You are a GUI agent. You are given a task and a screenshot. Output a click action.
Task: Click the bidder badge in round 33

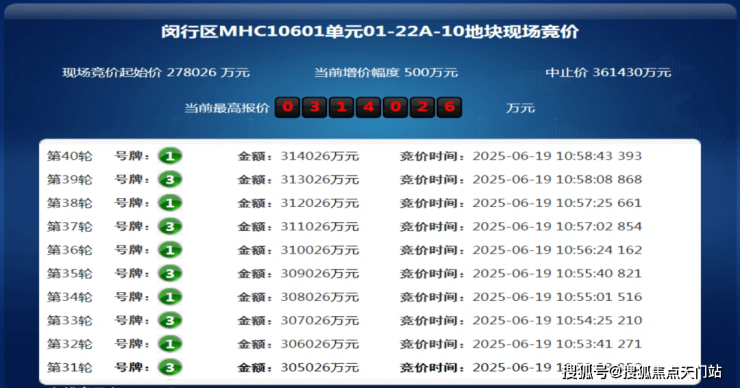(x=170, y=321)
